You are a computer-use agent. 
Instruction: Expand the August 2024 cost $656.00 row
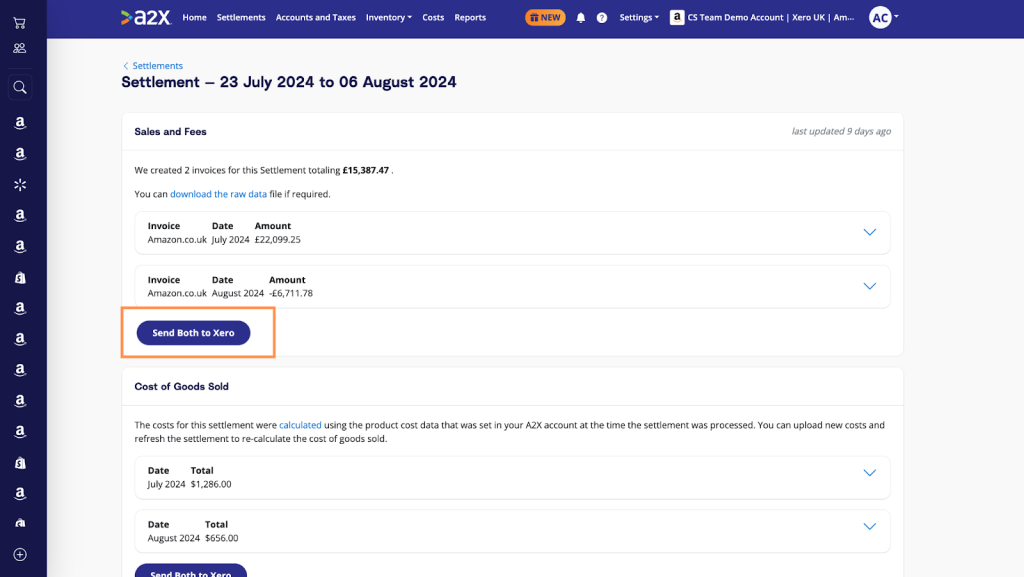[x=869, y=527]
